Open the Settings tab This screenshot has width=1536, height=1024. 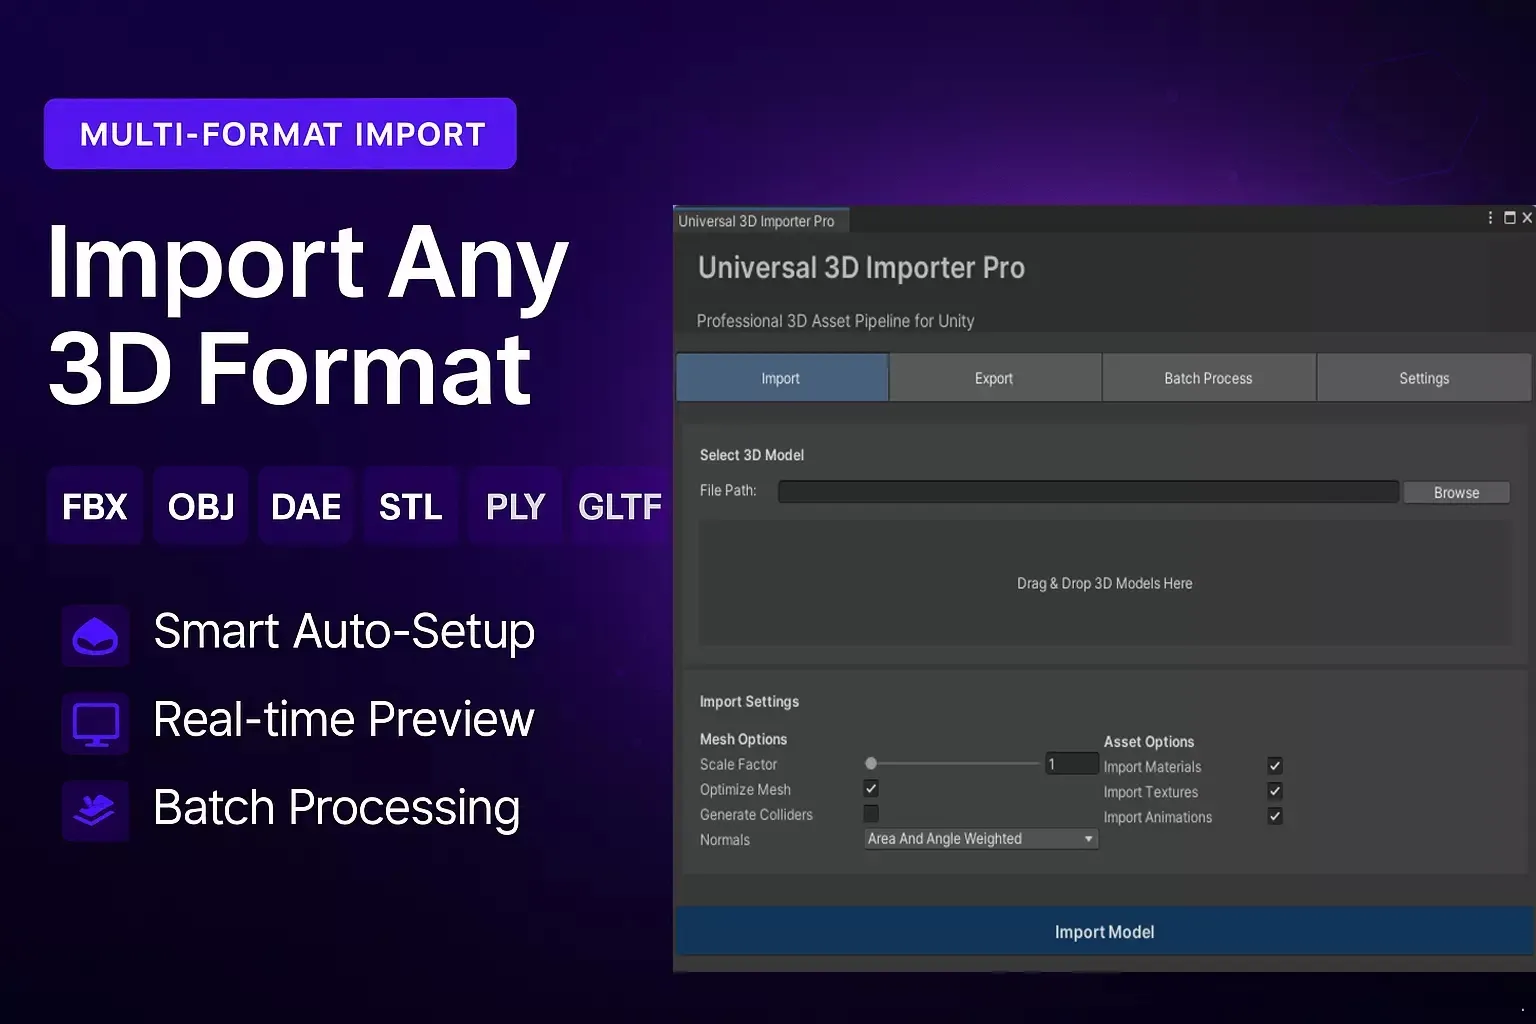[1424, 378]
